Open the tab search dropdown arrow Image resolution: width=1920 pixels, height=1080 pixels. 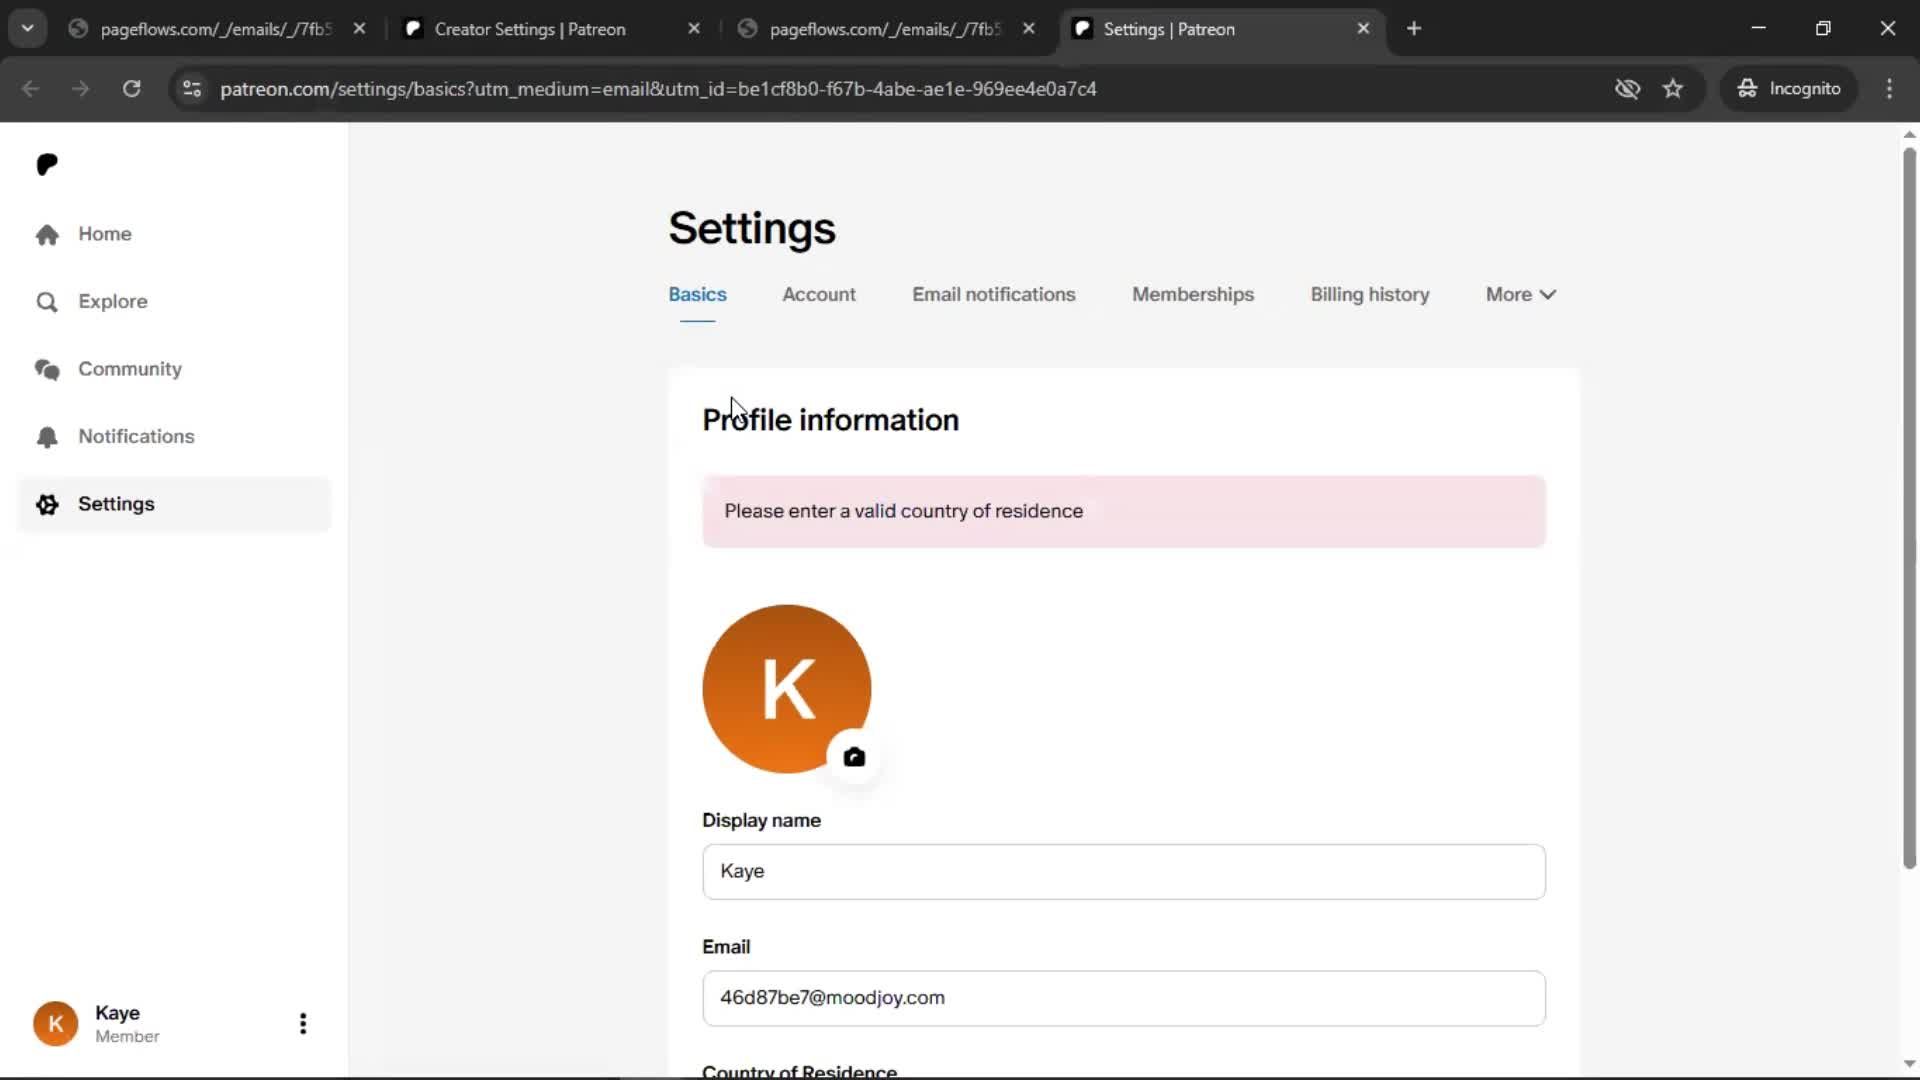[28, 28]
